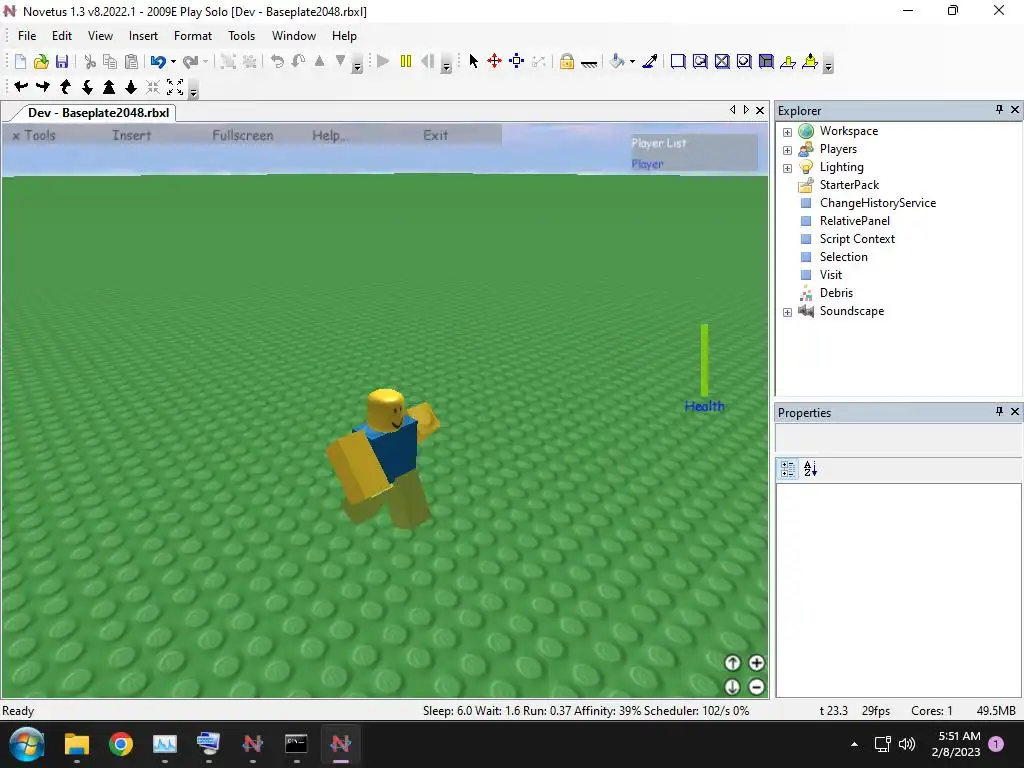Click the Cut scissors icon
Image resolution: width=1024 pixels, height=768 pixels.
click(x=90, y=61)
